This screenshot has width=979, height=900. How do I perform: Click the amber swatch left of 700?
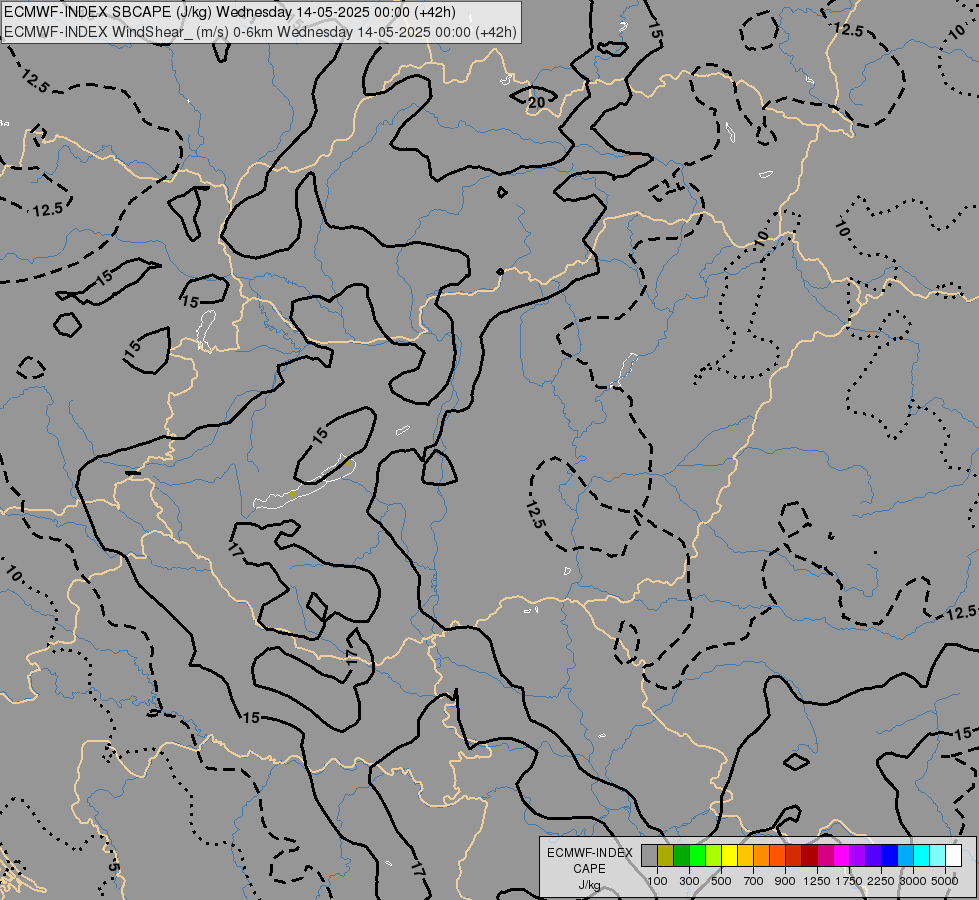click(745, 856)
